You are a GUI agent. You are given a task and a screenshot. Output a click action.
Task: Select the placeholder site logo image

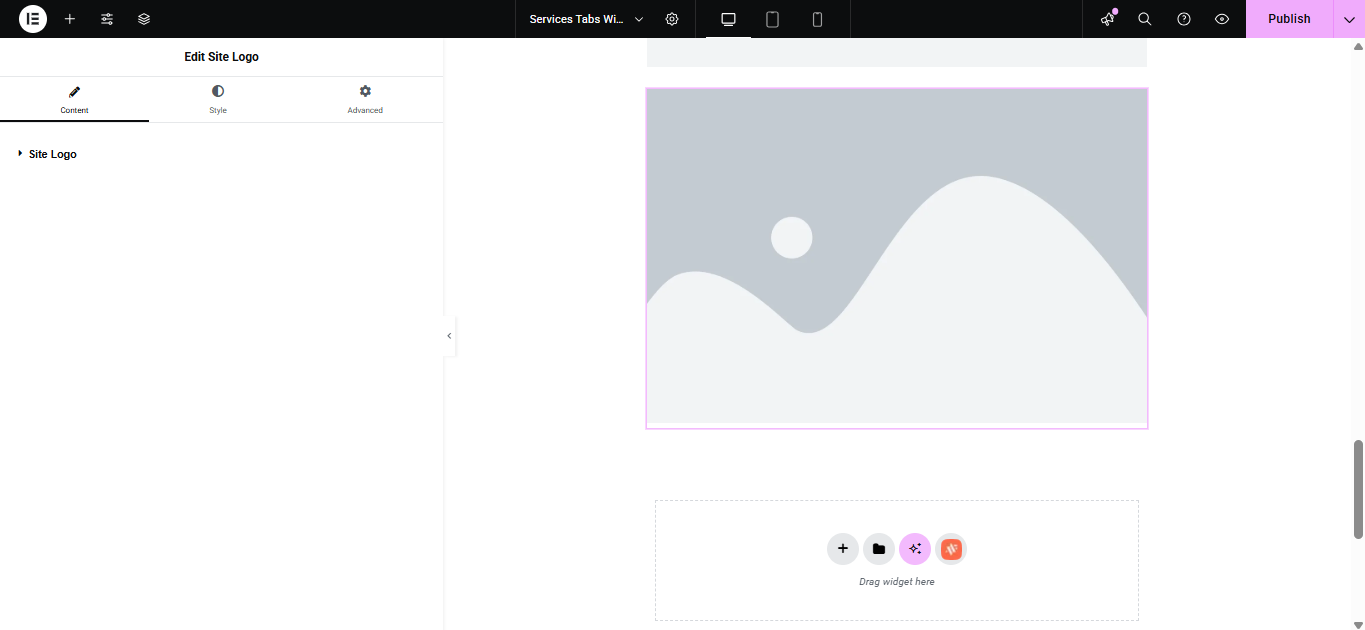897,258
